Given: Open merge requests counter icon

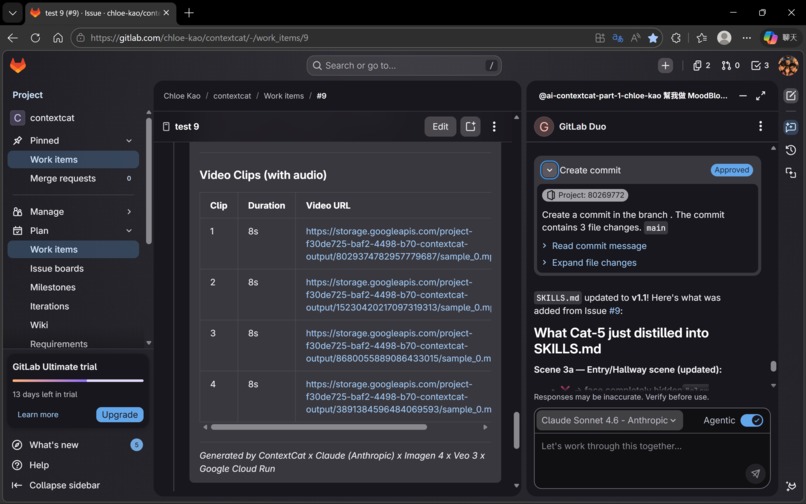Looking at the screenshot, I should click(730, 65).
